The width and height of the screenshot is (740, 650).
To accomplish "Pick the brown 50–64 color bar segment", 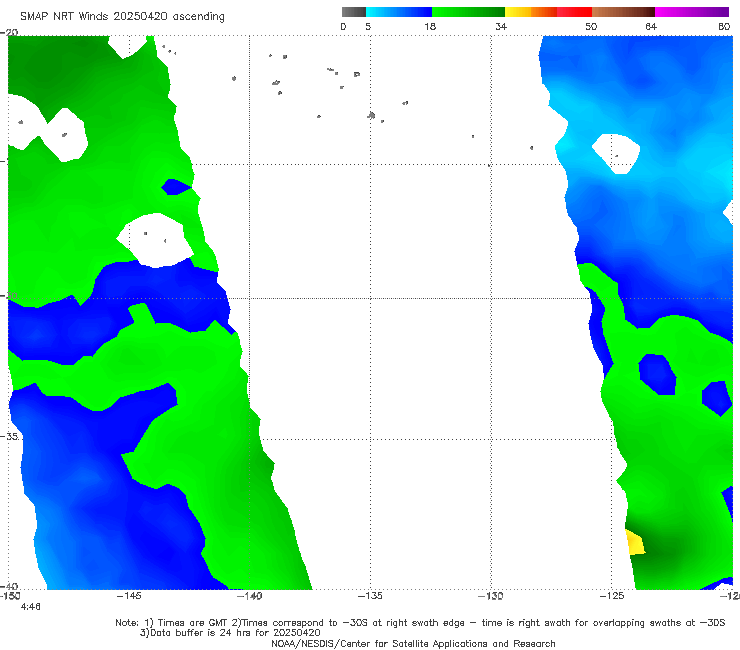I will [623, 12].
